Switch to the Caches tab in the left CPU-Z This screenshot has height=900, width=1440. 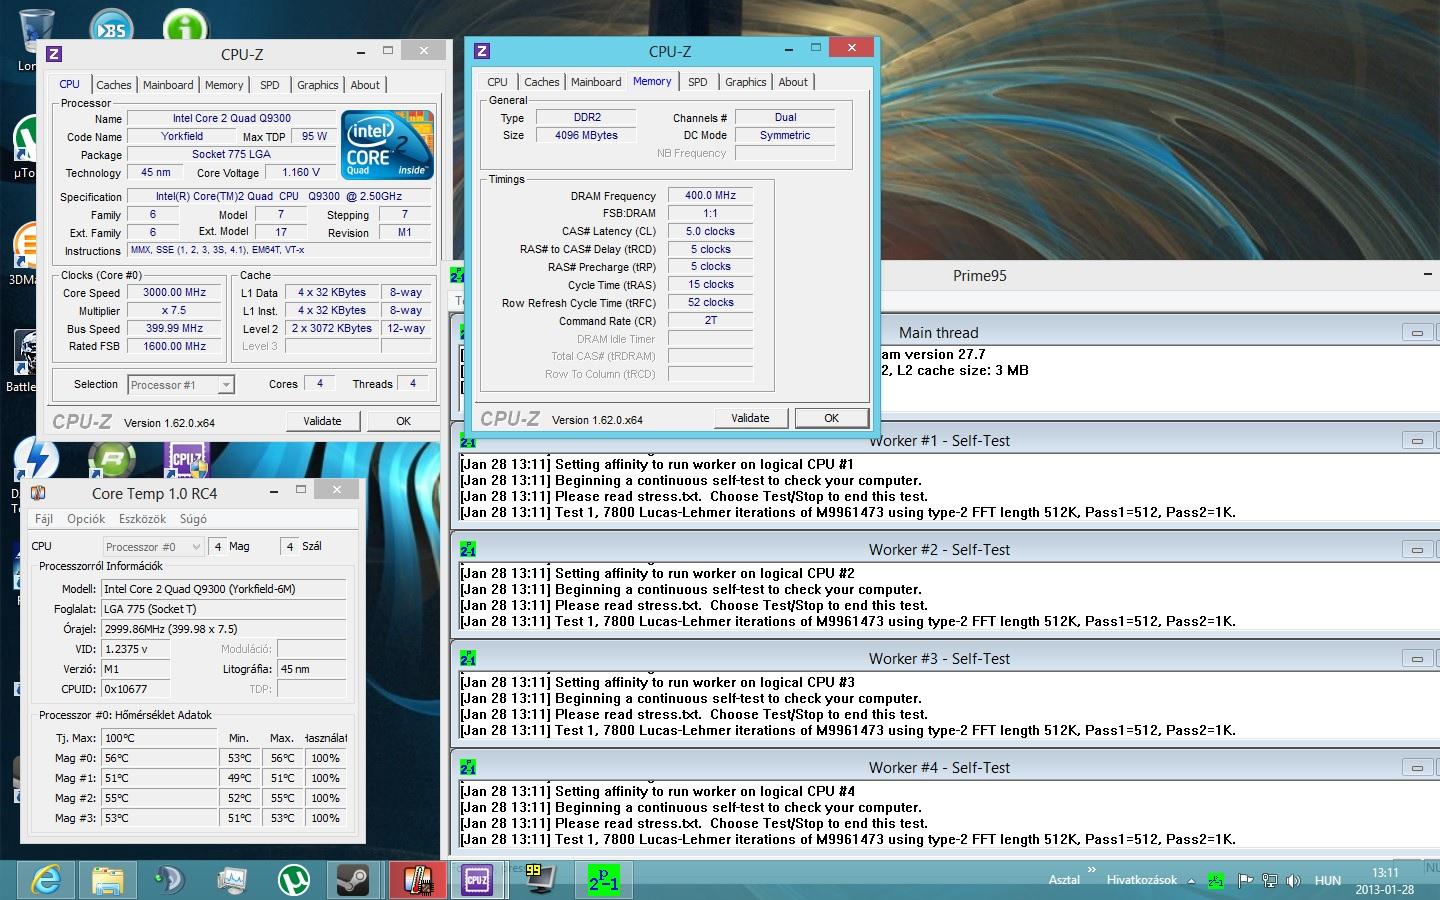114,85
